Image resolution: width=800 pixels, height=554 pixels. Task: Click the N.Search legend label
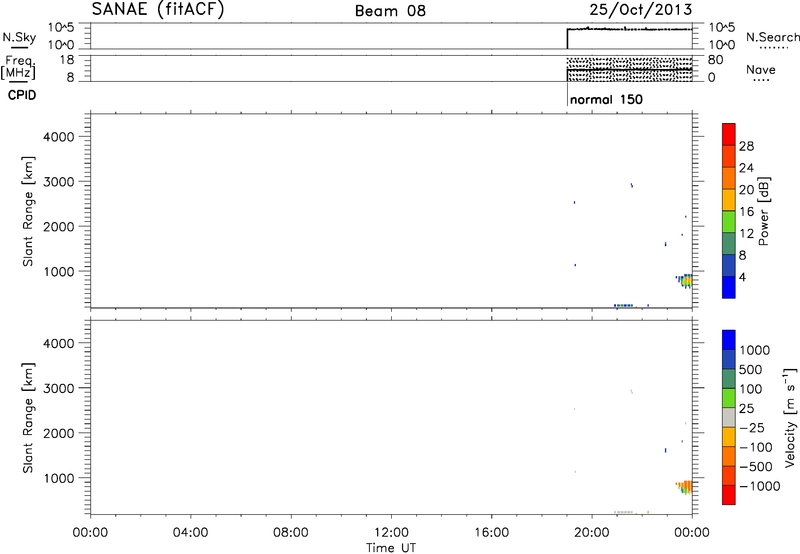[772, 37]
